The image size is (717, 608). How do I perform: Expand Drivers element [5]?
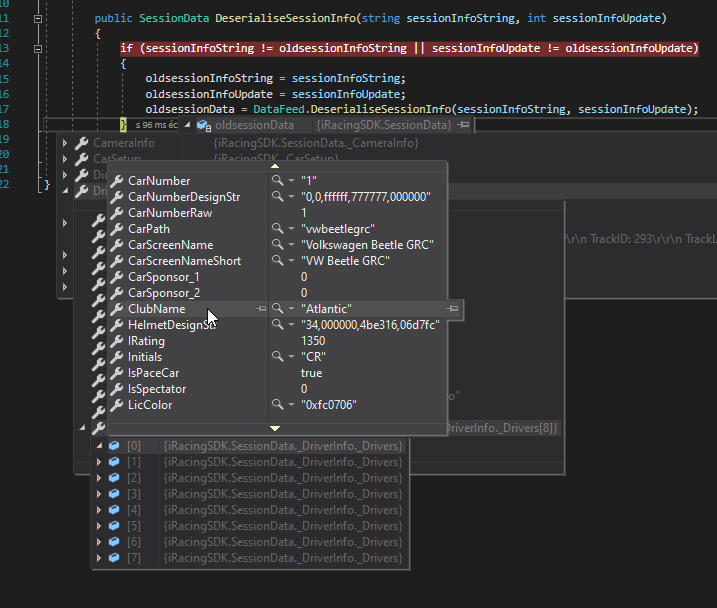click(99, 526)
